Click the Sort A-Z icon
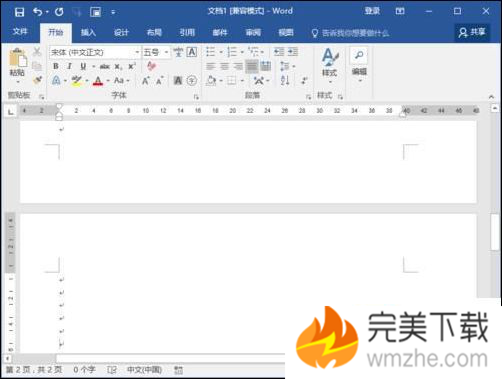Viewport: 502px width, 379px height. 285,80
